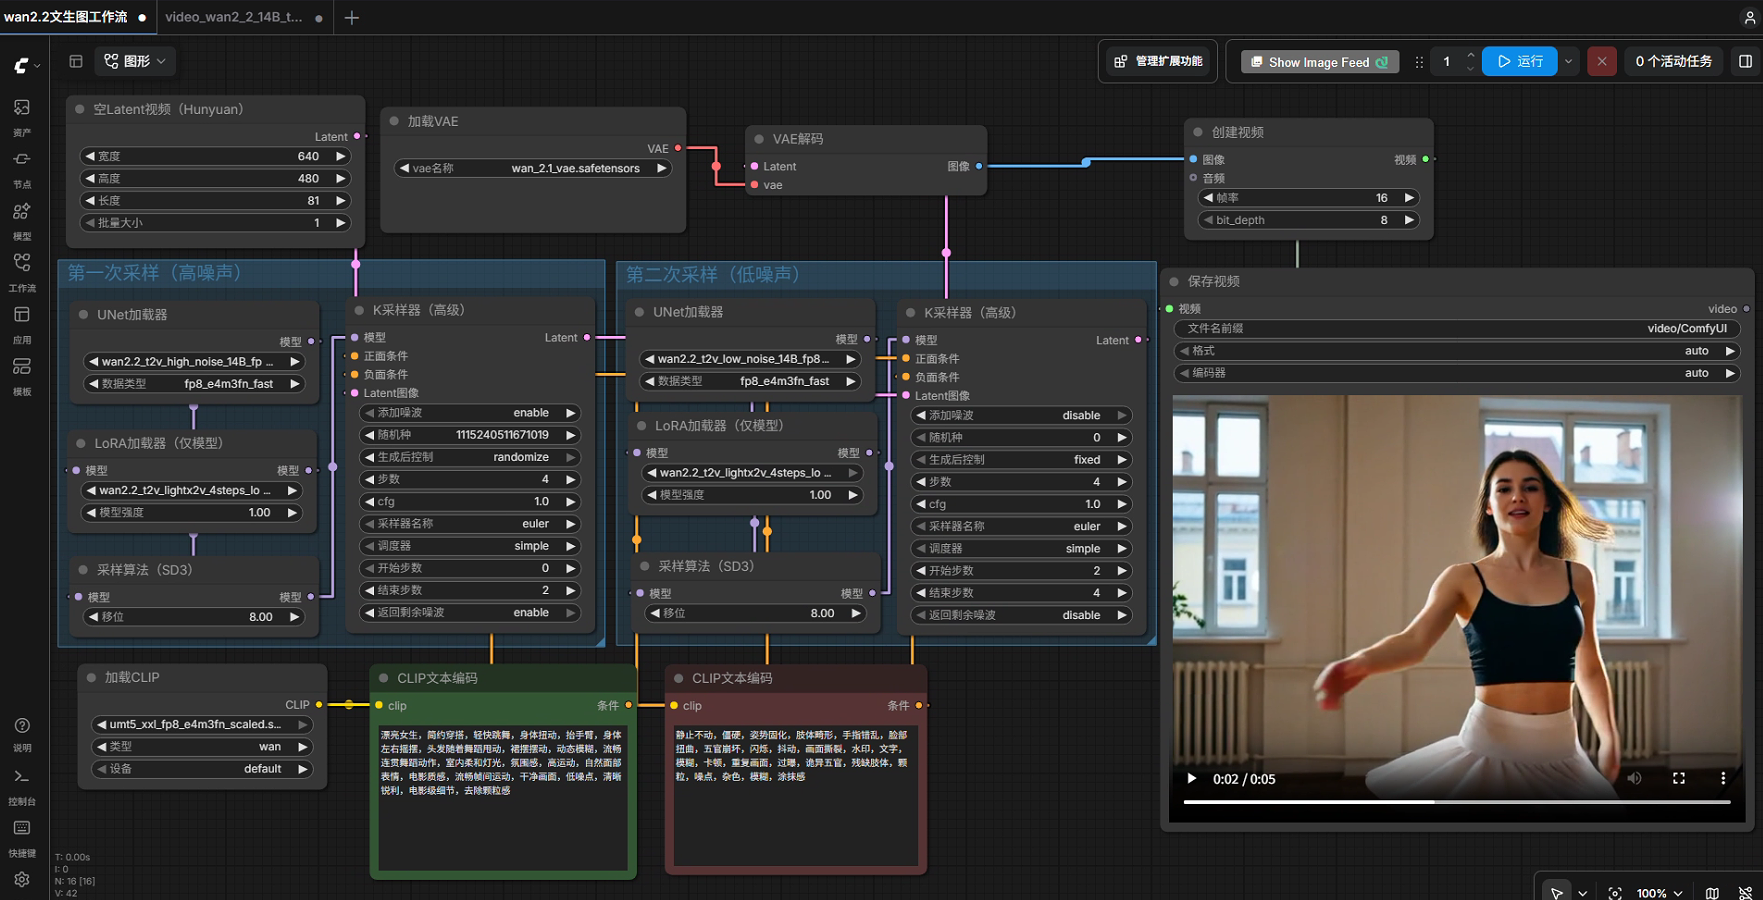Click the positive prompt text box
The width and height of the screenshot is (1763, 900).
(x=502, y=796)
